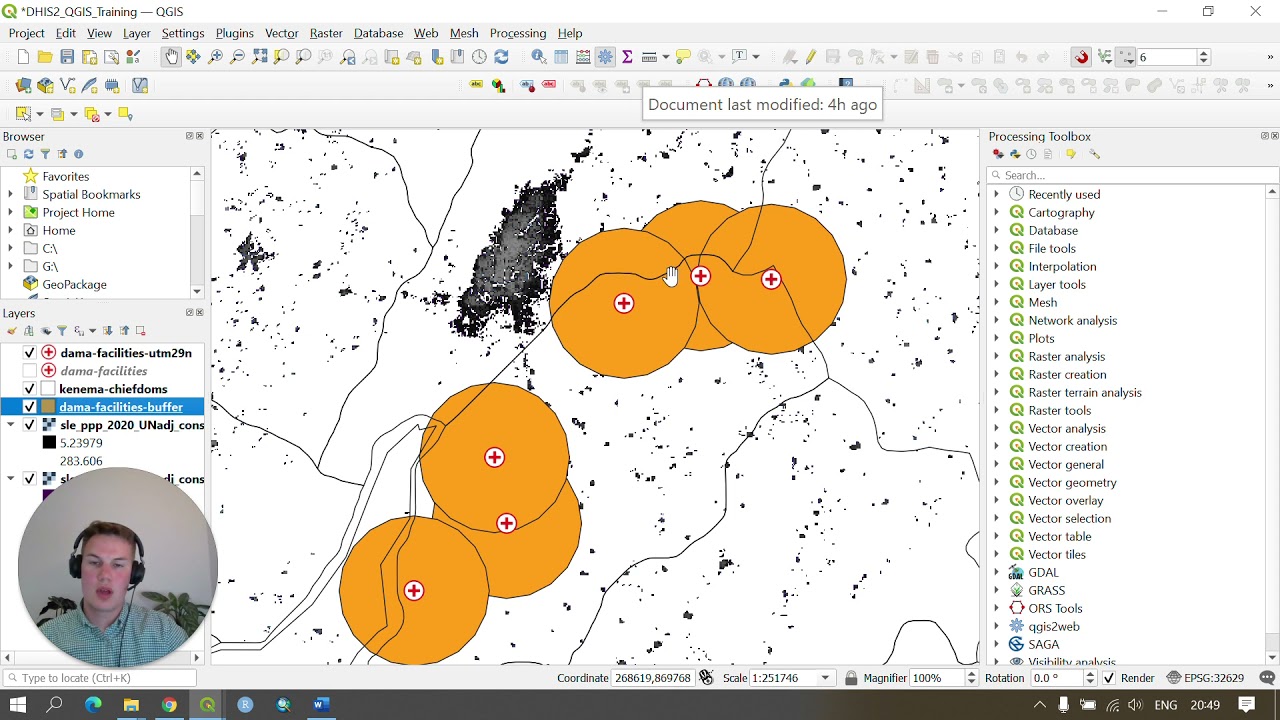Toggle sle_ppp_2020_UNadj_cons layer visibility

click(x=29, y=425)
